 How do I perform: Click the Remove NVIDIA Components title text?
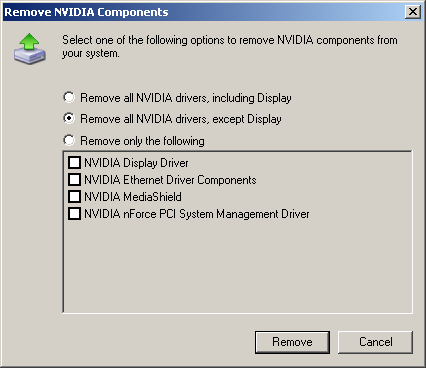point(86,12)
